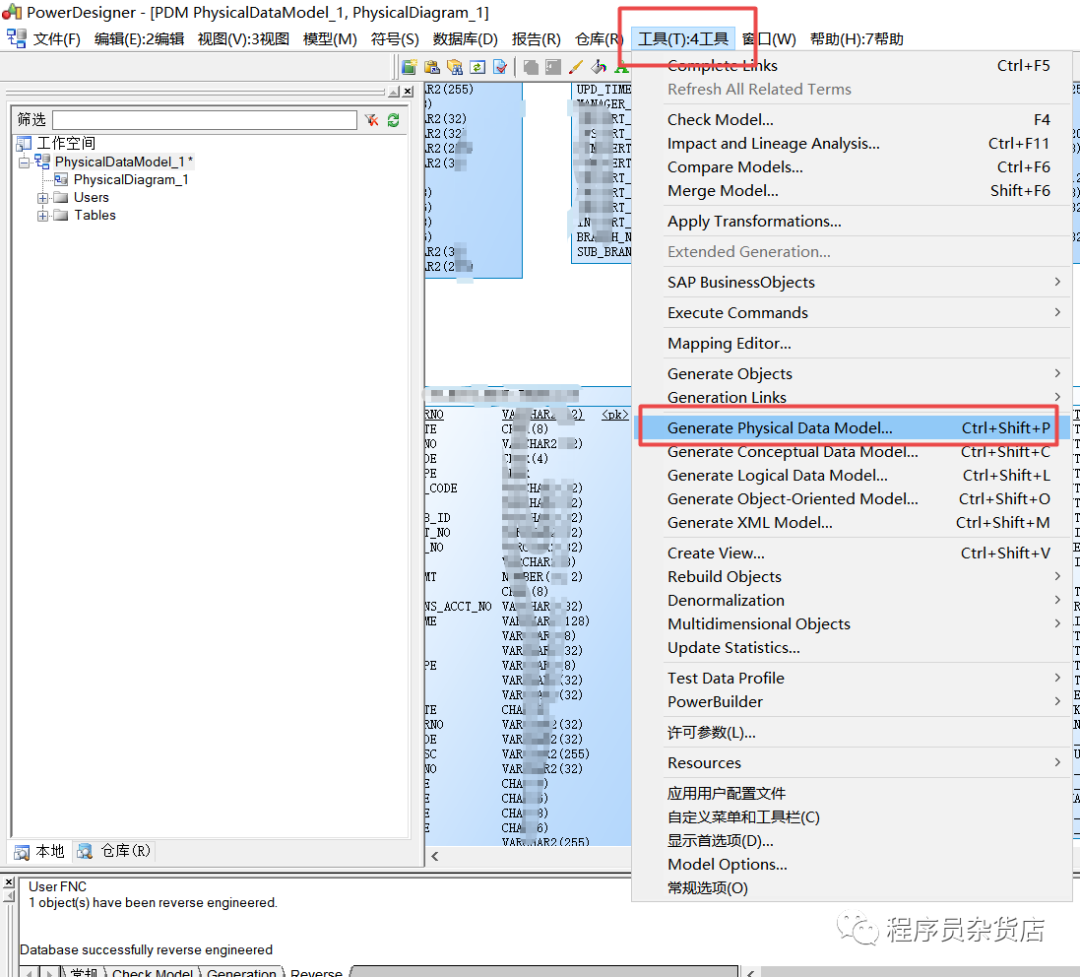The image size is (1080, 977).
Task: Open the 视图(V) menu
Action: point(243,39)
